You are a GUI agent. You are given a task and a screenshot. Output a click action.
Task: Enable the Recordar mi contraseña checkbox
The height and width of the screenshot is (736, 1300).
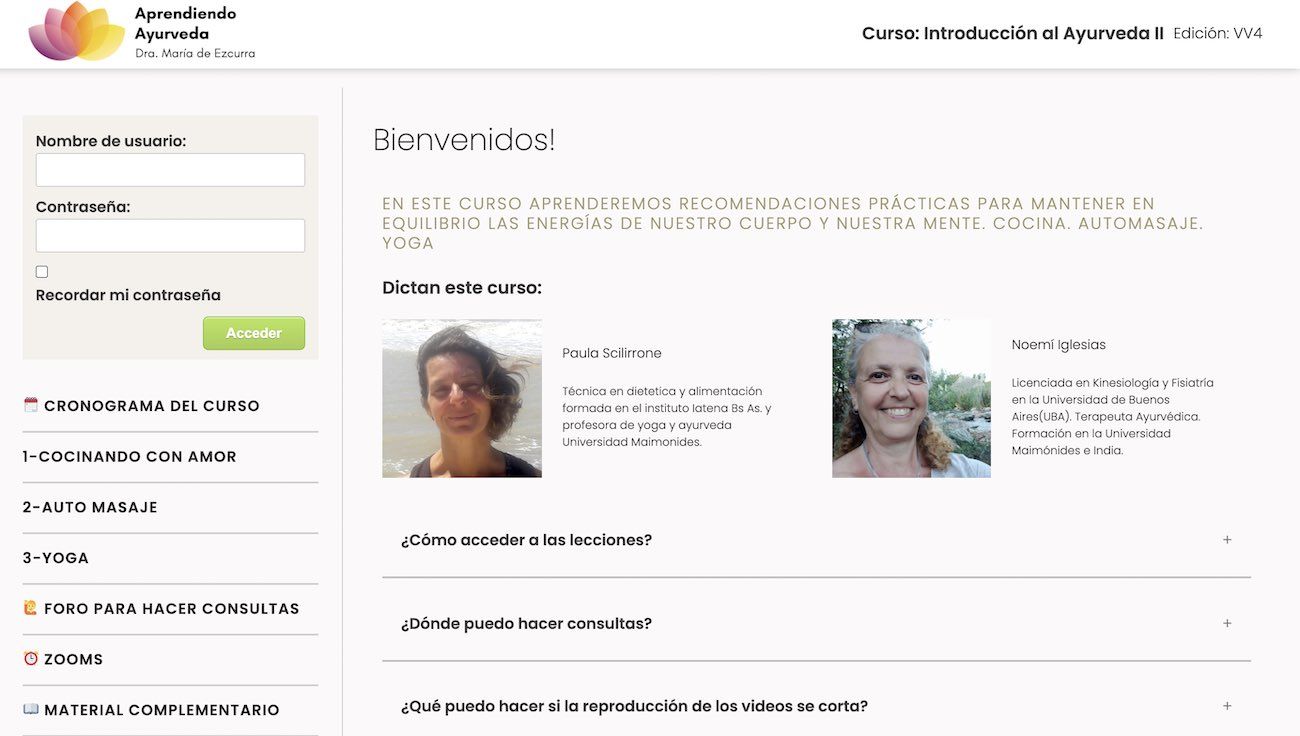[x=42, y=272]
